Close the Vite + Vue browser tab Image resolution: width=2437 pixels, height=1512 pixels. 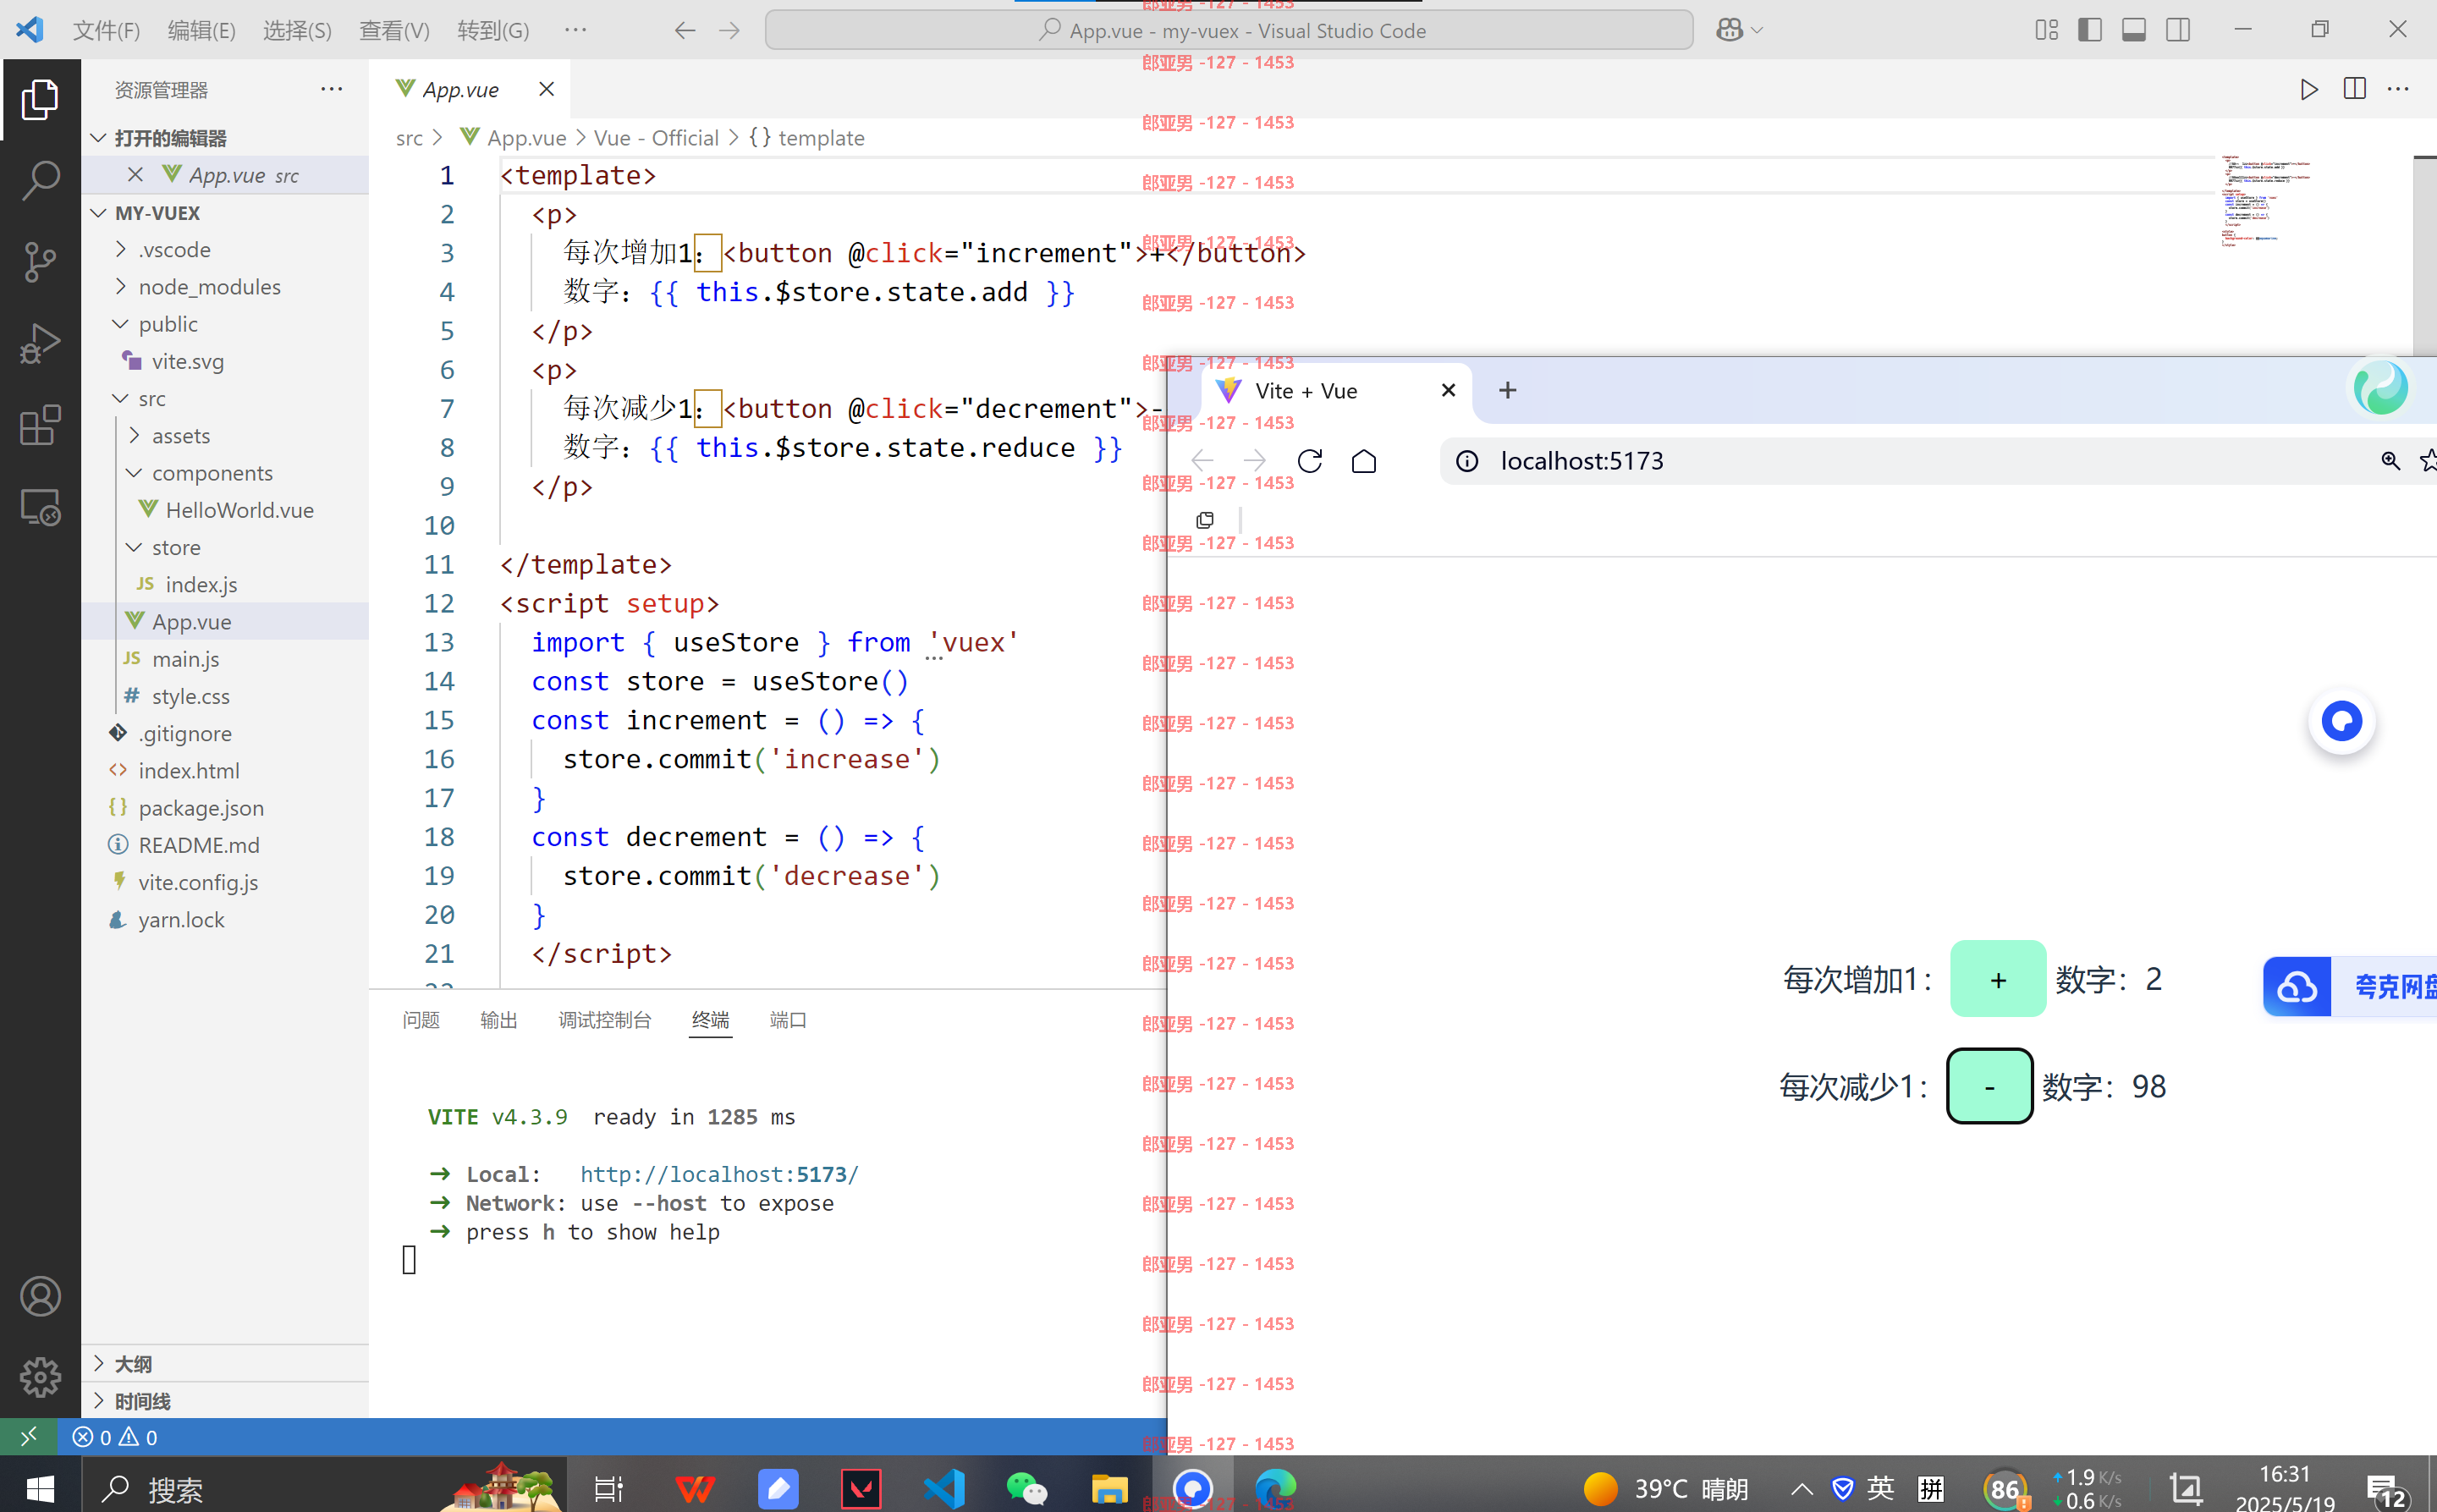point(1448,390)
